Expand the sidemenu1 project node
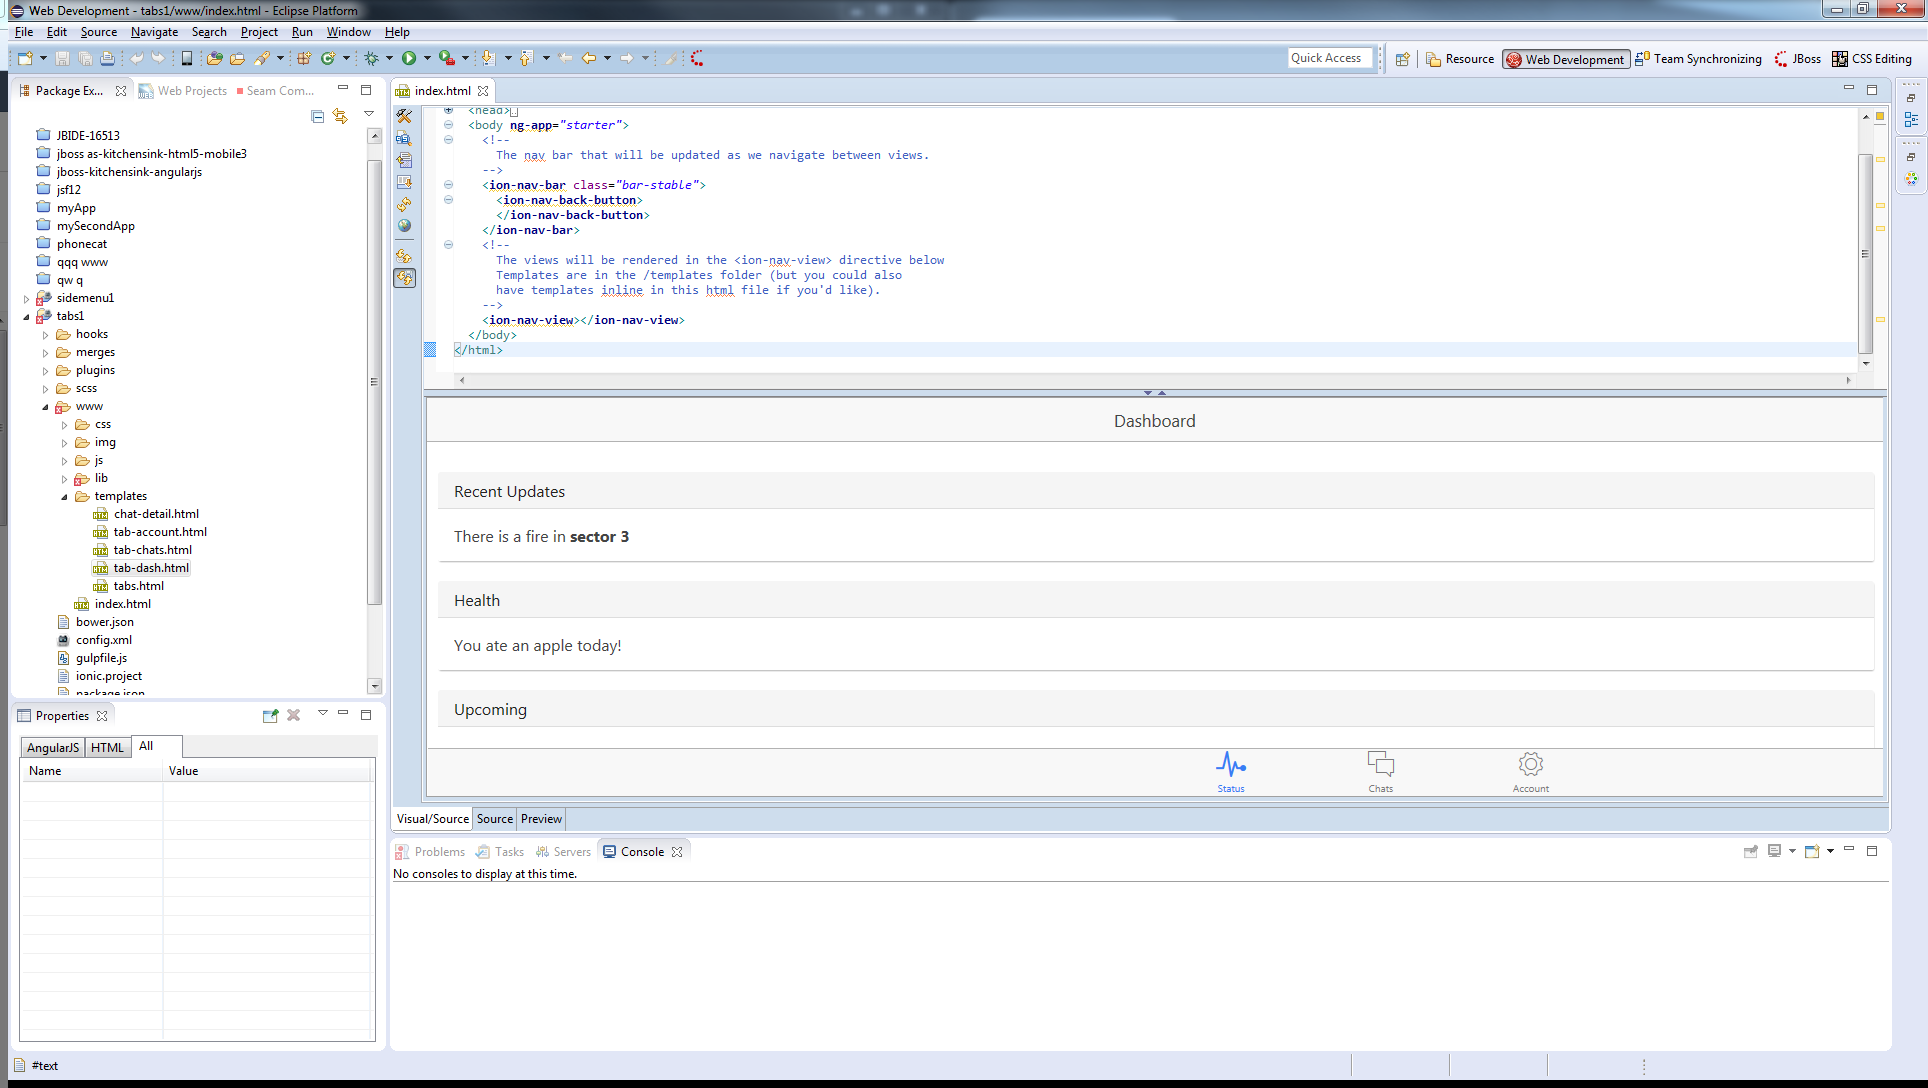1928x1088 pixels. pos(27,298)
